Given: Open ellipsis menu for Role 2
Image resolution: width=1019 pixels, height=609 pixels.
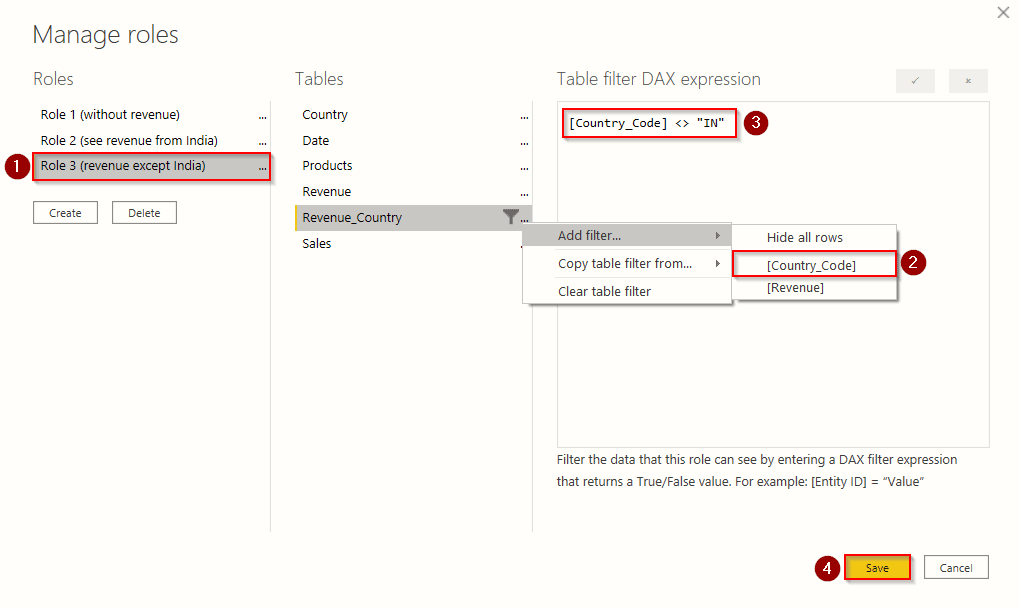Looking at the screenshot, I should tap(263, 142).
